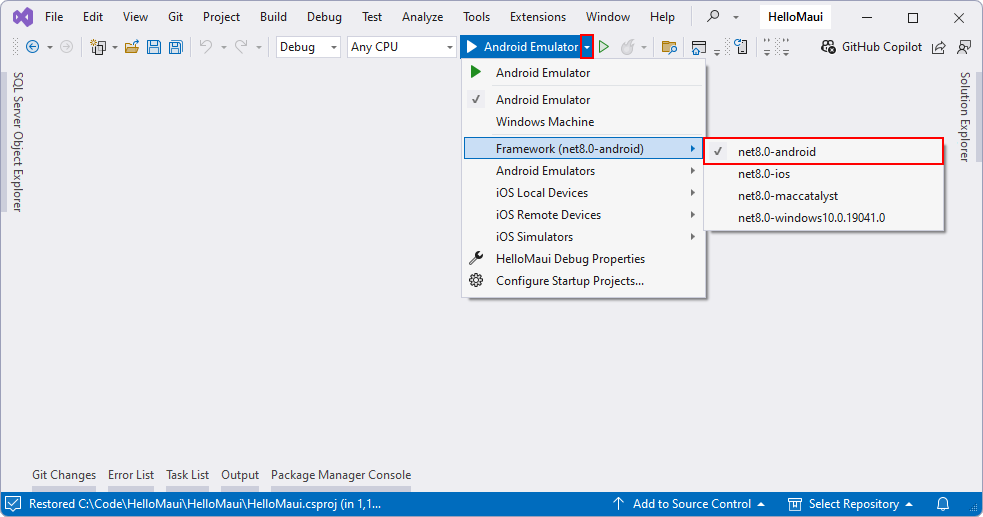This screenshot has height=517, width=983.
Task: Click the Feedback person icon
Action: pos(964,47)
